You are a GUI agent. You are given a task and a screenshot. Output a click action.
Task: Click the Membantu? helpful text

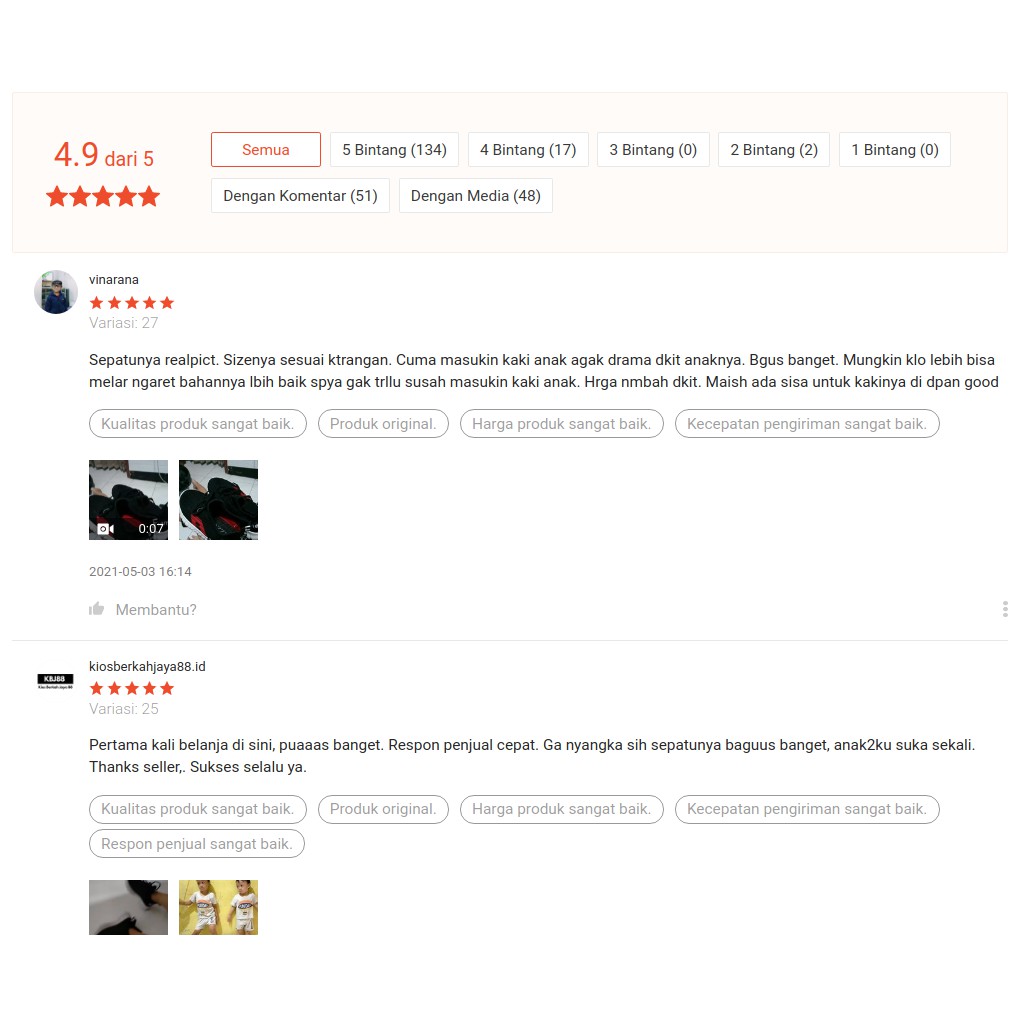(x=156, y=610)
